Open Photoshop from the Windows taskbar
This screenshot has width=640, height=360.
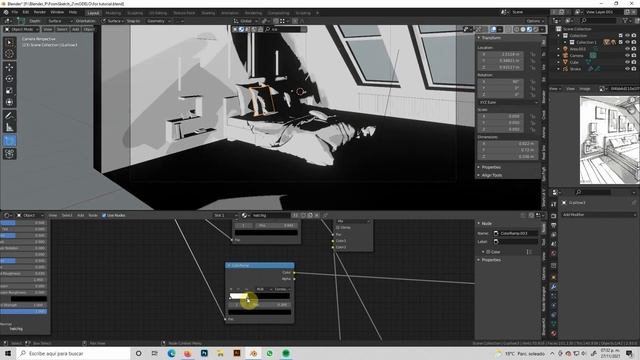pyautogui.click(x=204, y=353)
